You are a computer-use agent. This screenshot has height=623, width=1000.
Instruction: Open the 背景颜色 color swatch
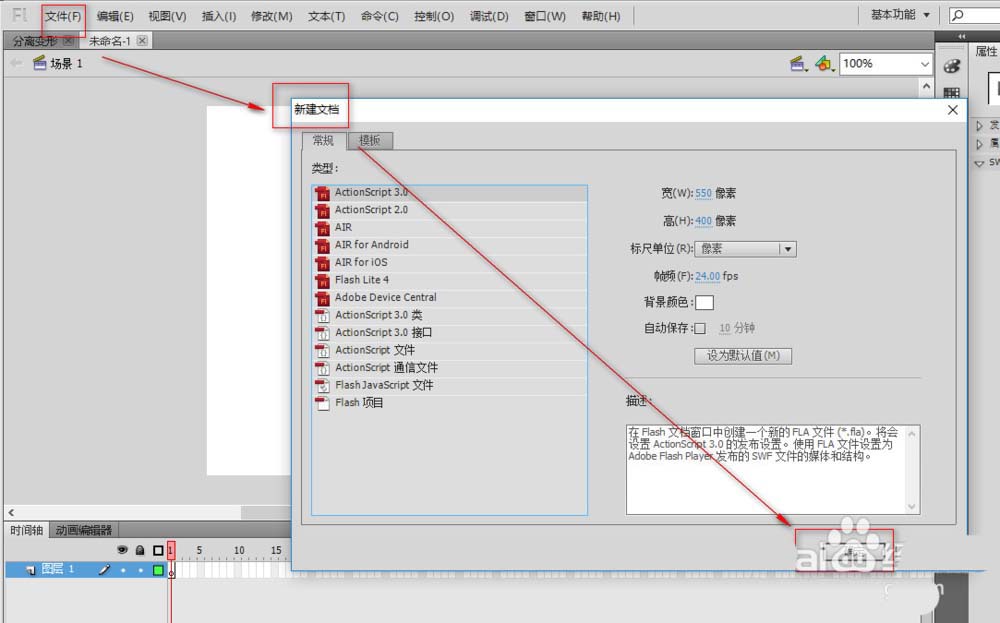(x=704, y=302)
